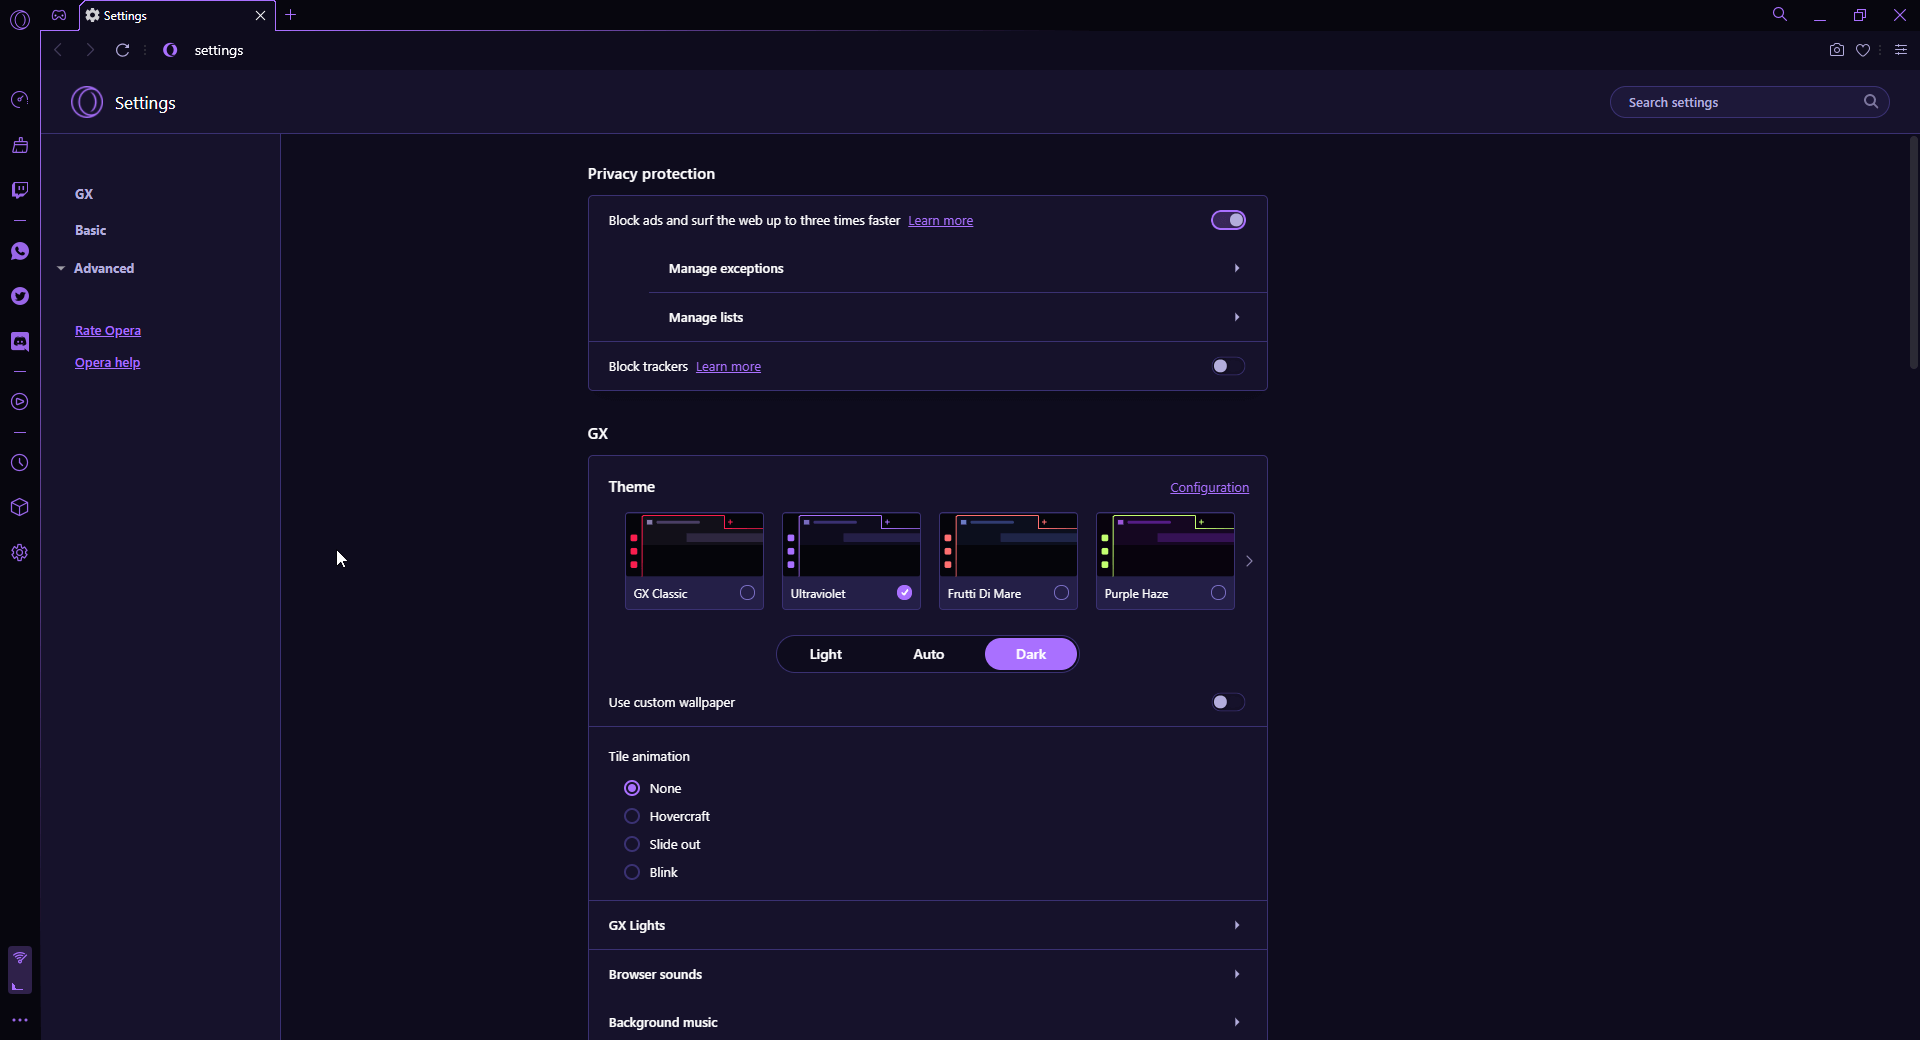Select the GX Classic theme radio

click(x=747, y=593)
